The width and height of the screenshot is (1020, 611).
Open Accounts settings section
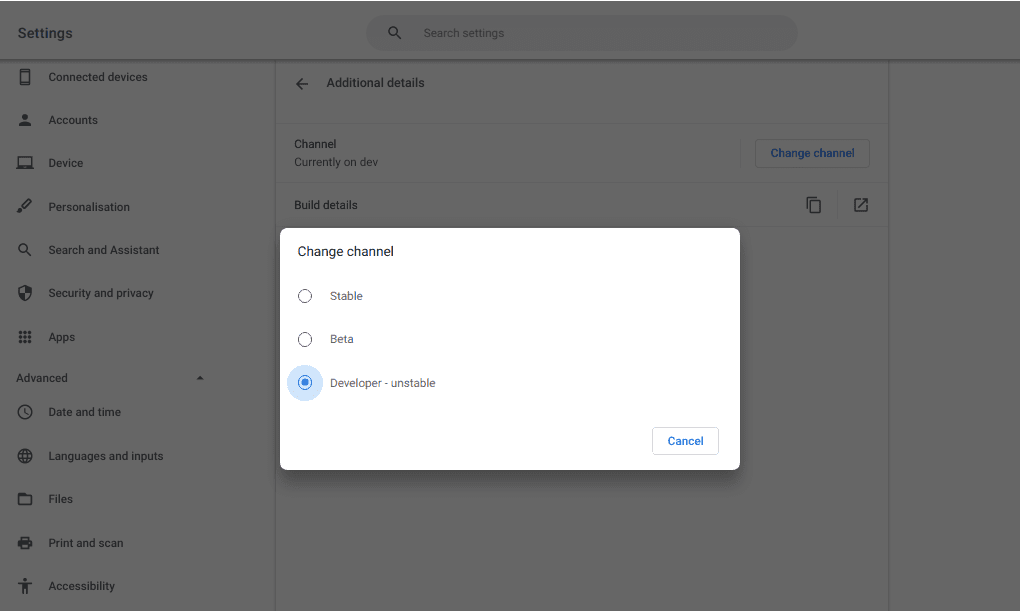[73, 120]
